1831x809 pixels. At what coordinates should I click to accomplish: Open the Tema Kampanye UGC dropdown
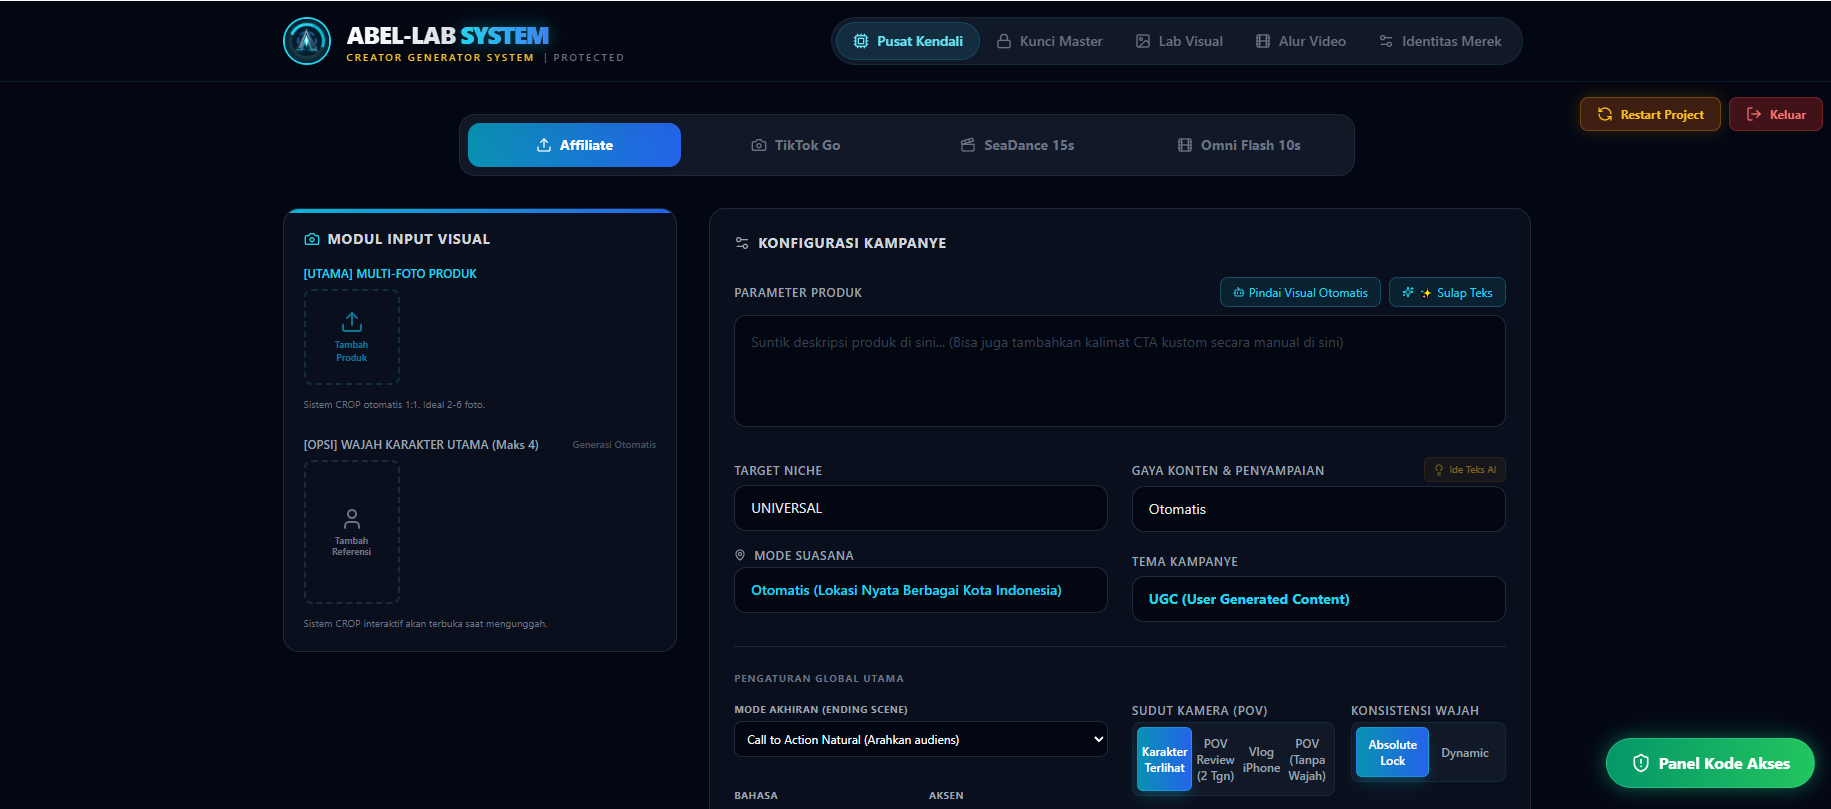coord(1319,599)
